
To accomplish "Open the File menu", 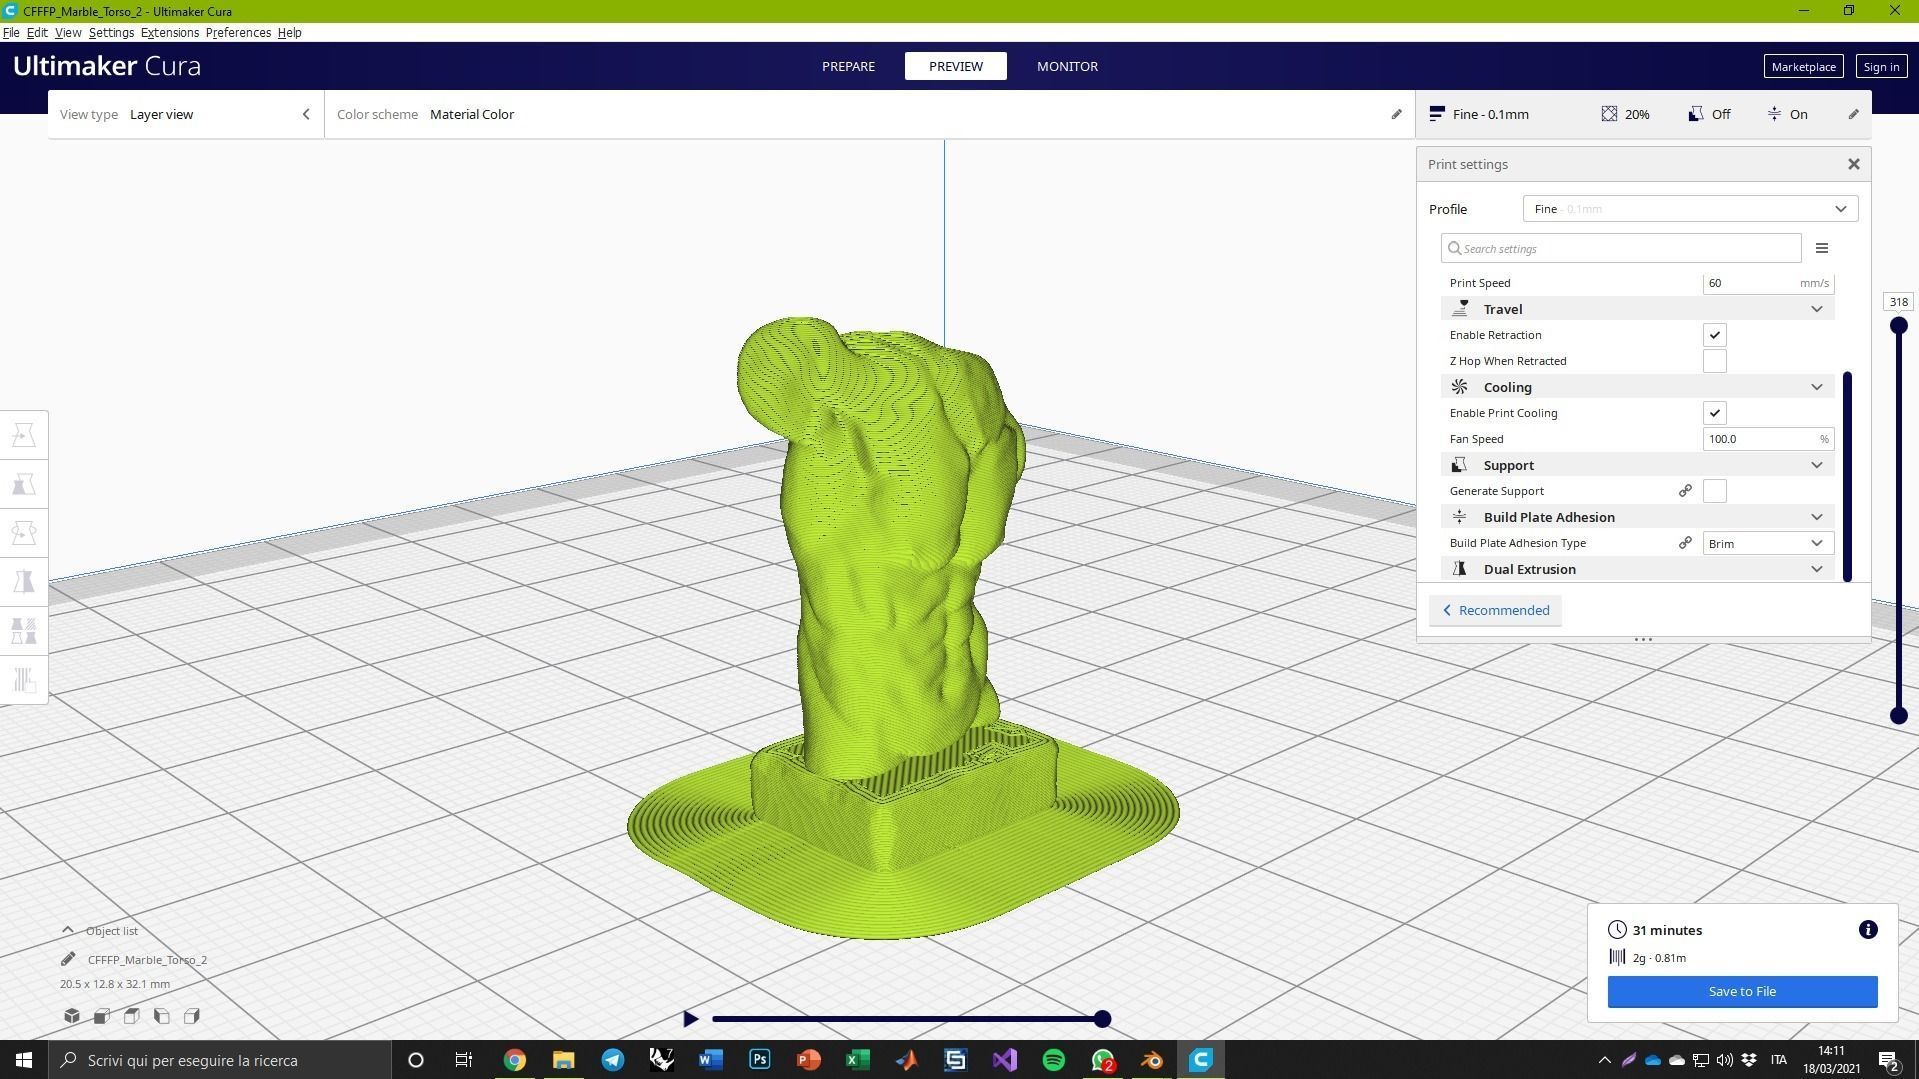I will [11, 33].
